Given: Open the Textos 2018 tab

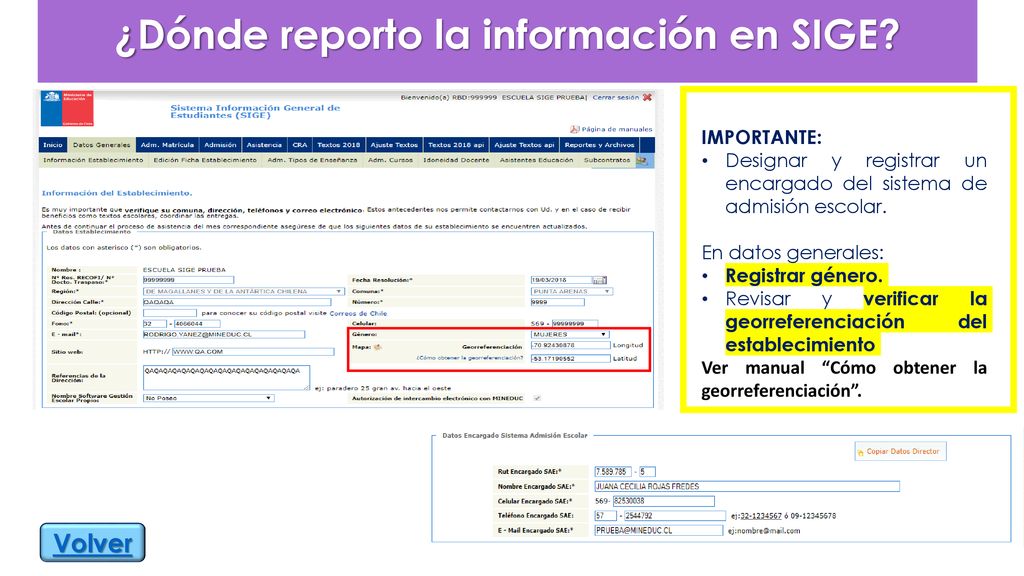Looking at the screenshot, I should point(338,145).
